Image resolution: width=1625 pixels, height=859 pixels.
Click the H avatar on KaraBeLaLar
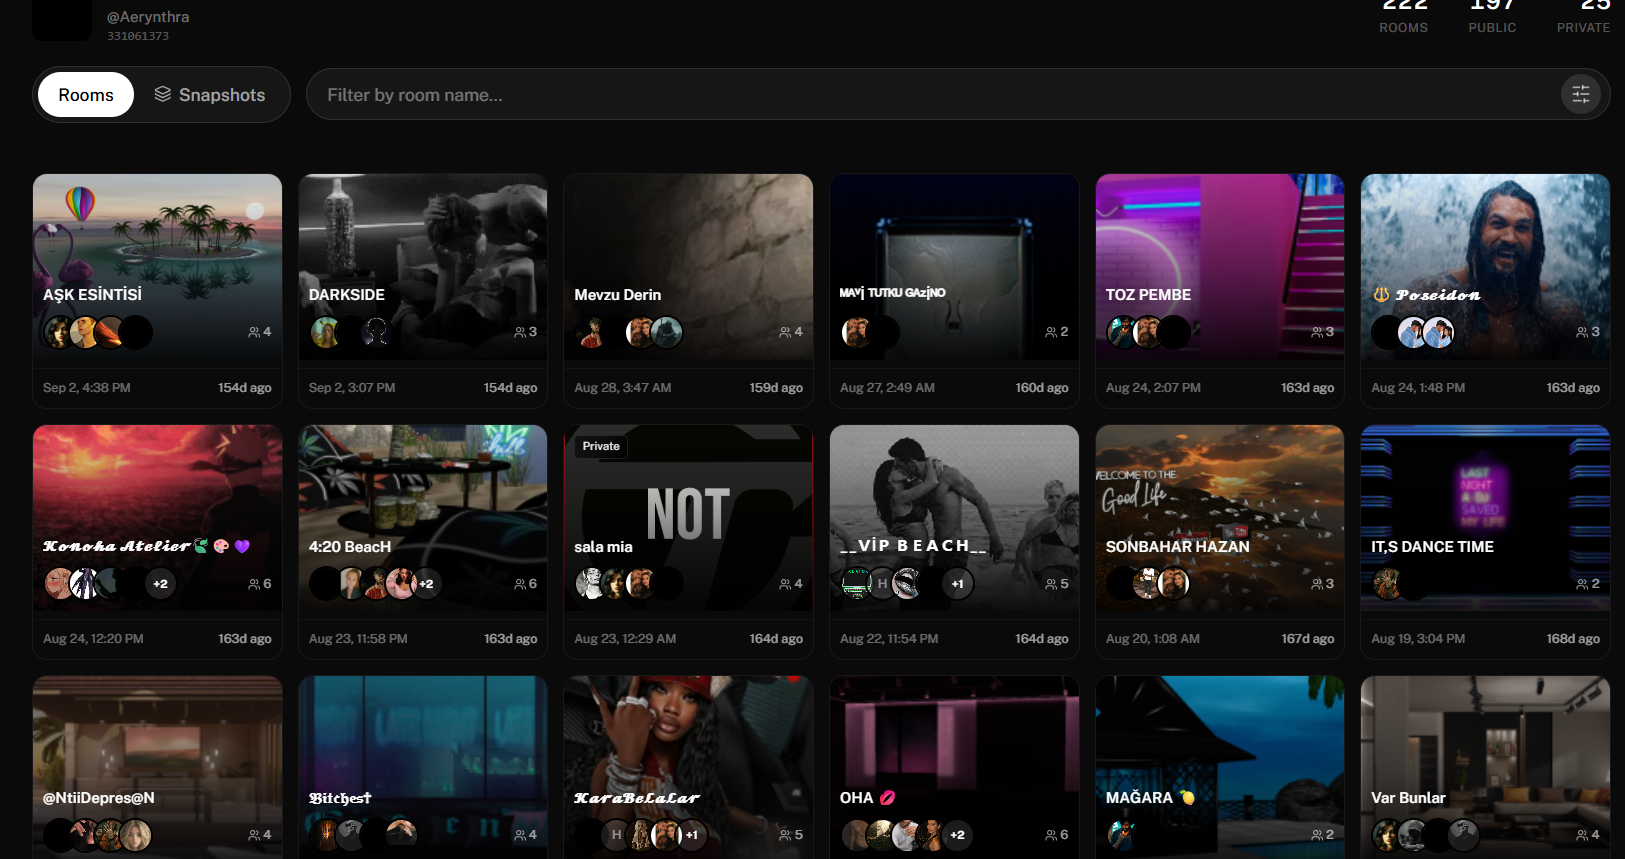point(616,835)
